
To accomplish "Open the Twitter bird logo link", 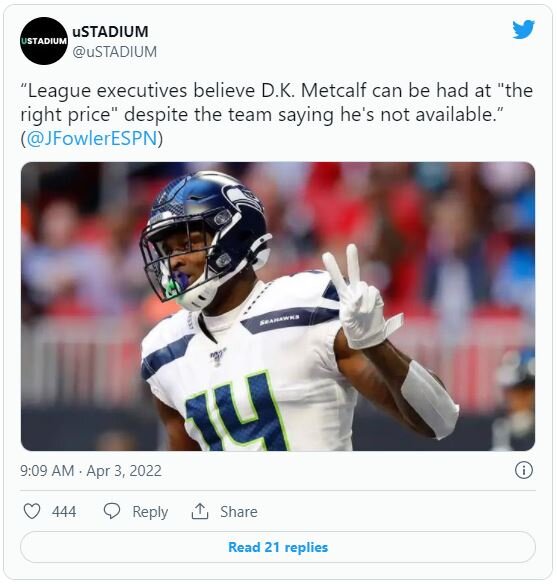I will coord(523,29).
